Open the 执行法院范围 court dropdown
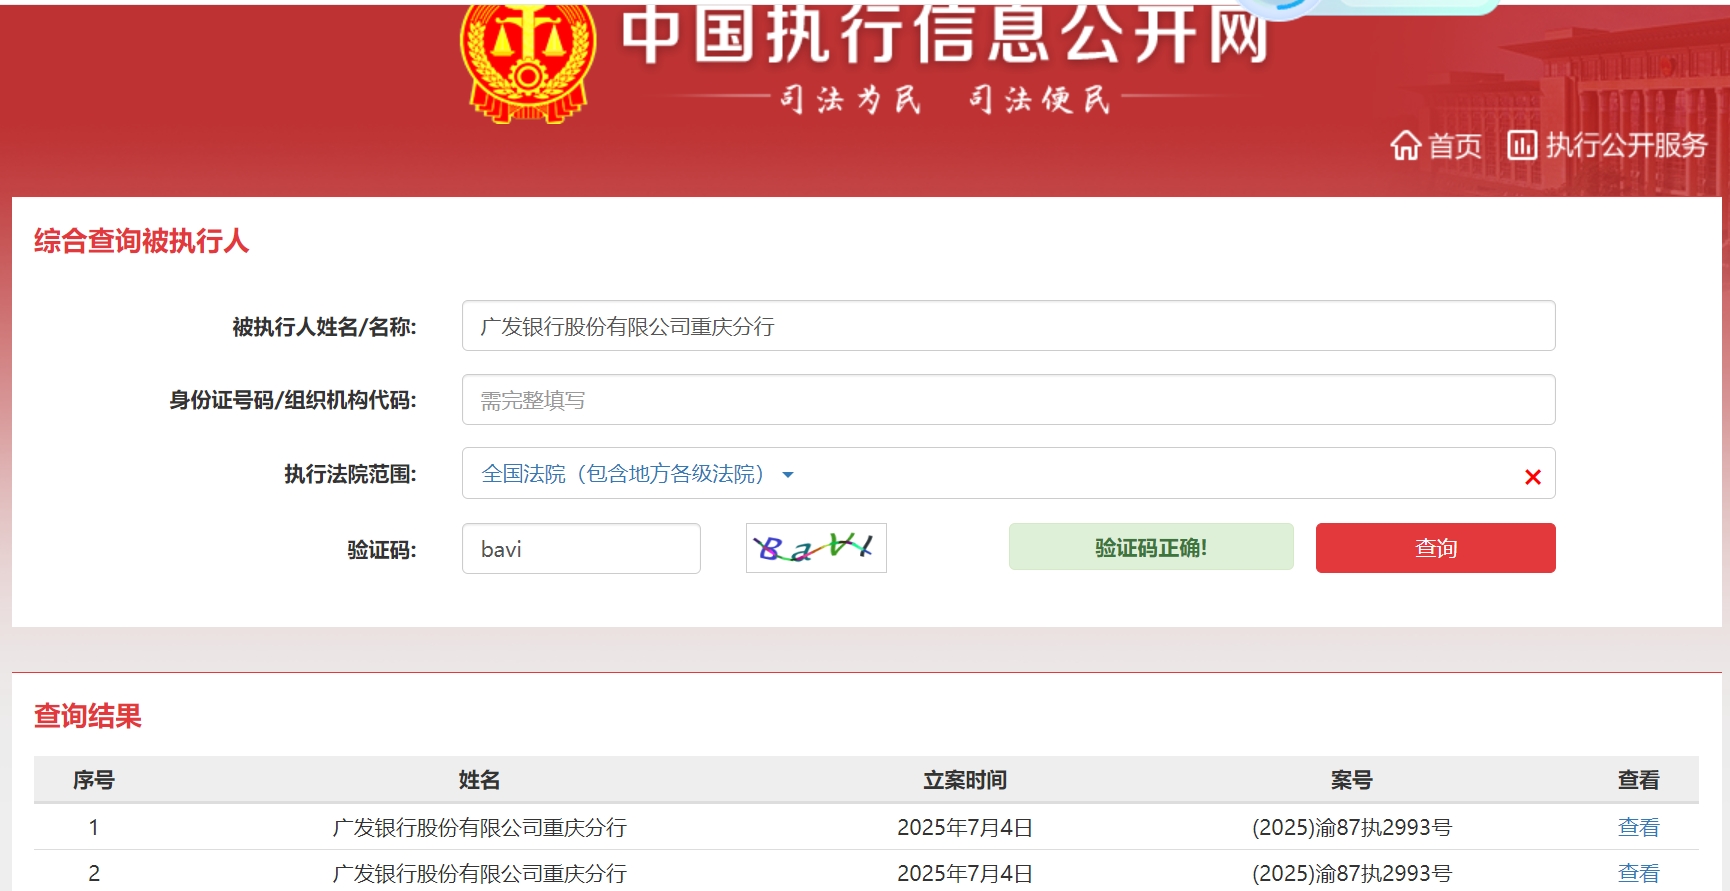The image size is (1730, 891). (x=1008, y=473)
